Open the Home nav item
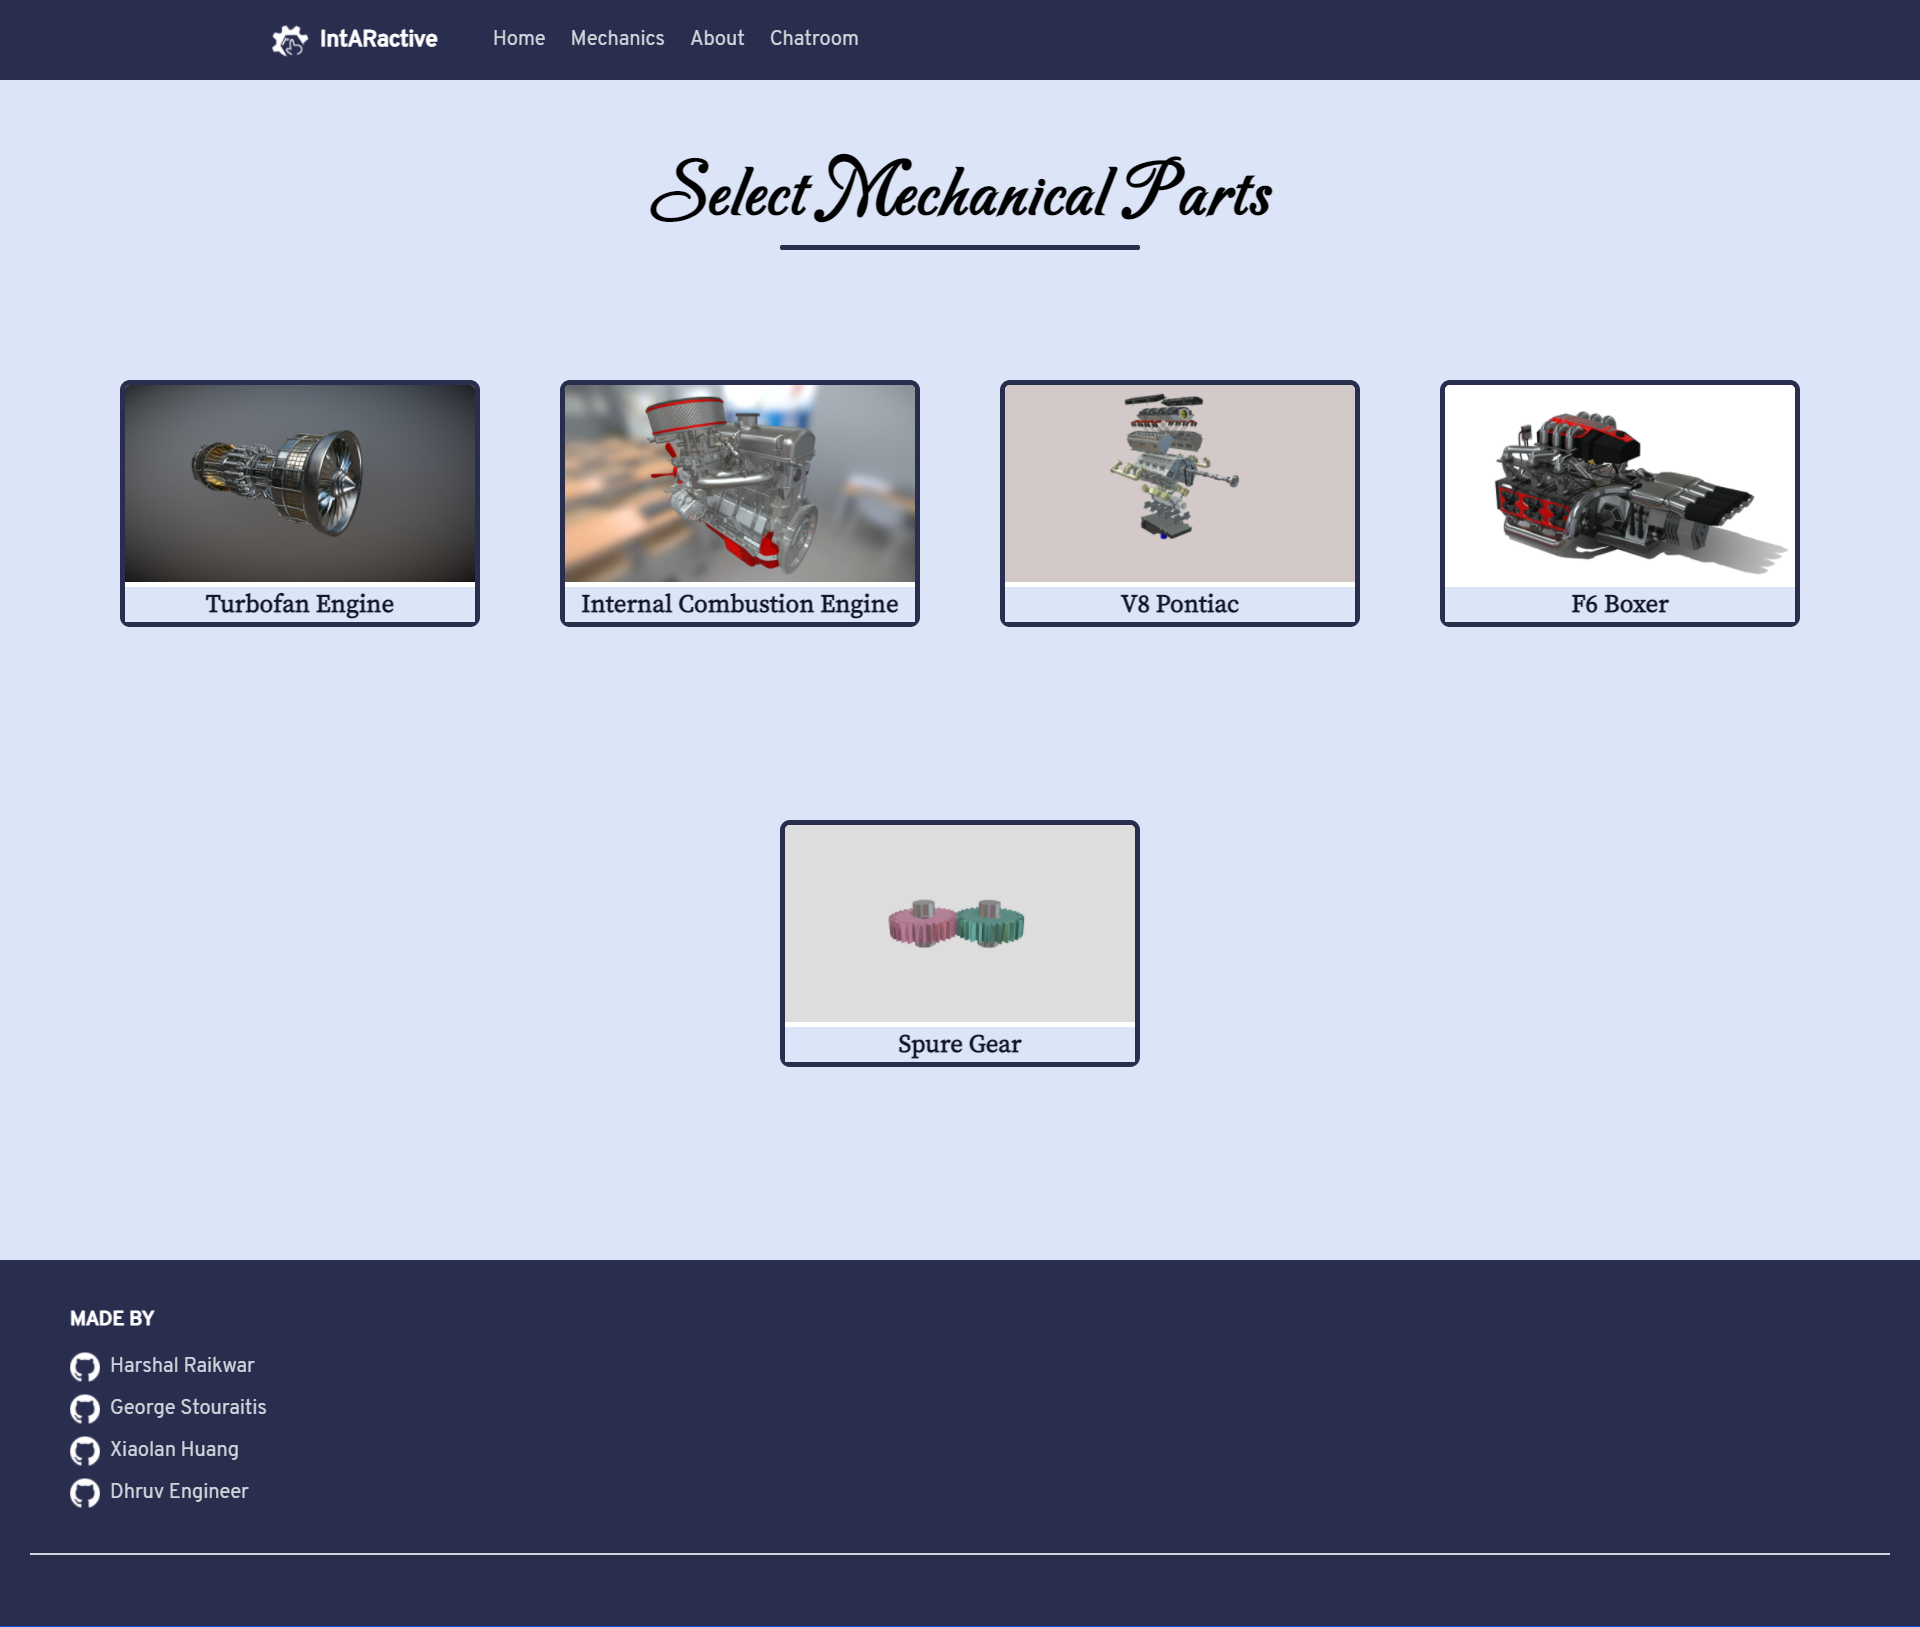The image size is (1920, 1627). coord(518,38)
